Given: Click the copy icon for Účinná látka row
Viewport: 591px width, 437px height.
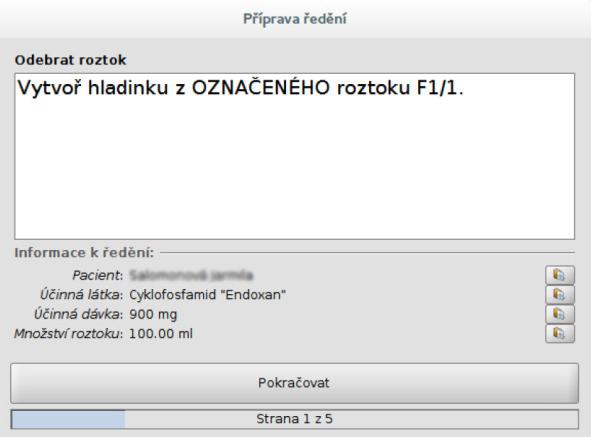Looking at the screenshot, I should click(560, 294).
